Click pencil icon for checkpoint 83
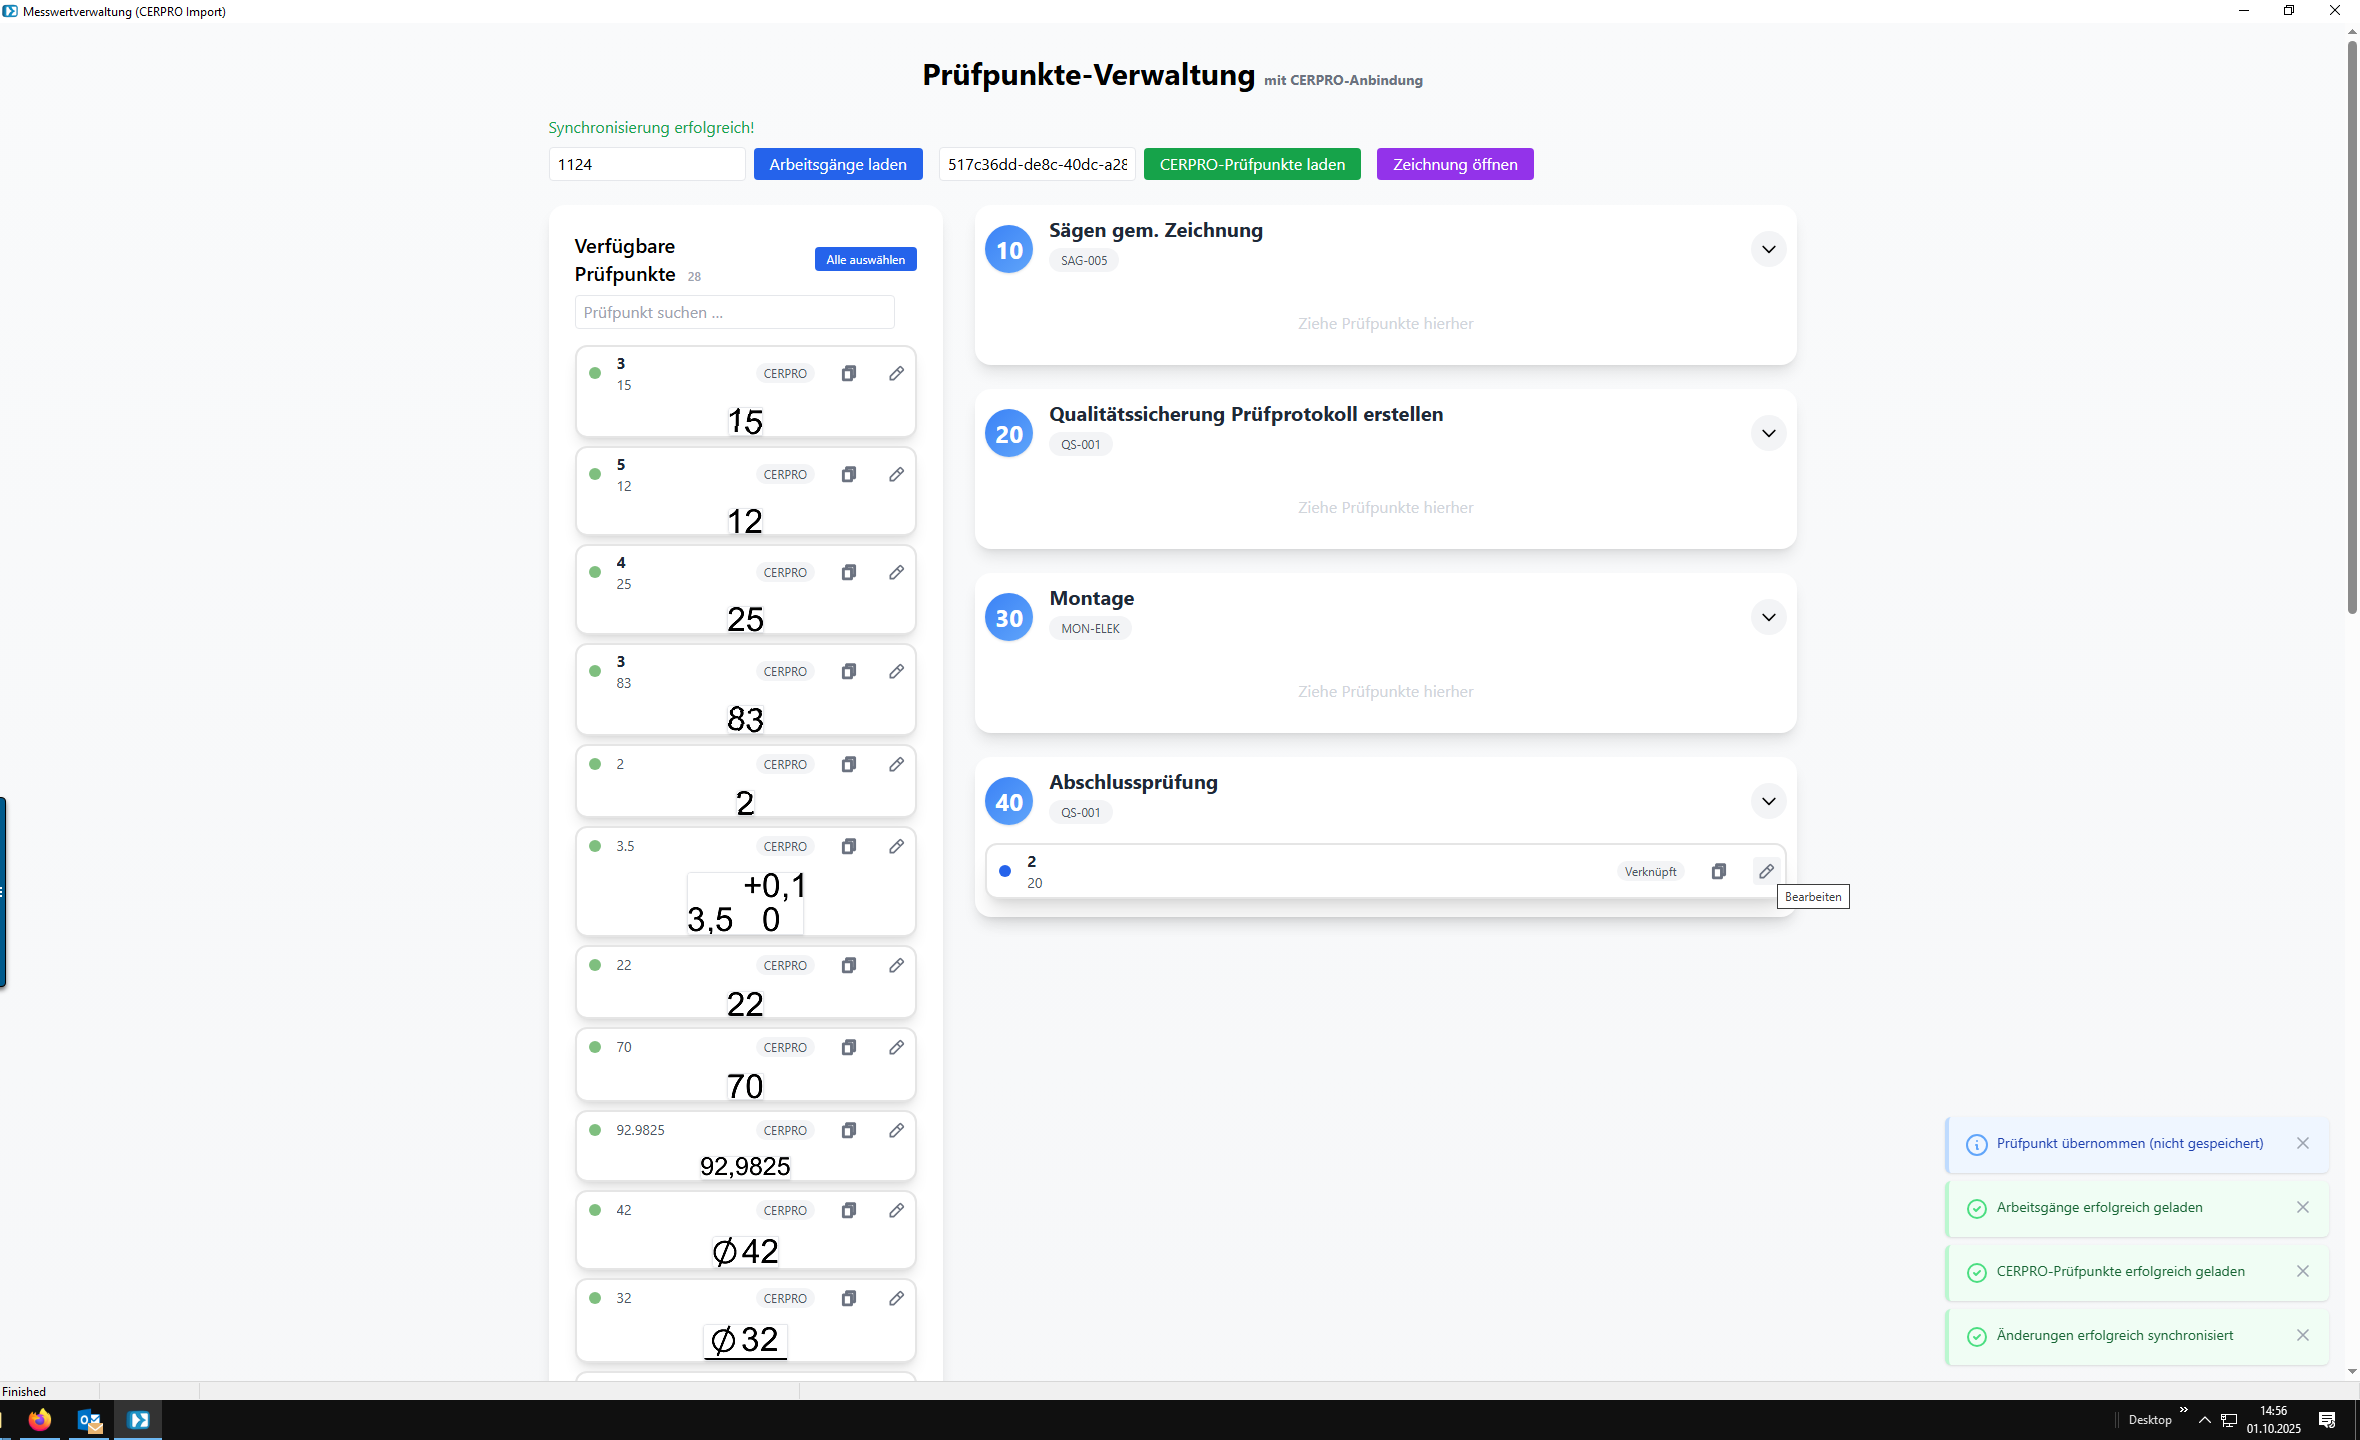Viewport: 2360px width, 1440px height. [x=896, y=671]
